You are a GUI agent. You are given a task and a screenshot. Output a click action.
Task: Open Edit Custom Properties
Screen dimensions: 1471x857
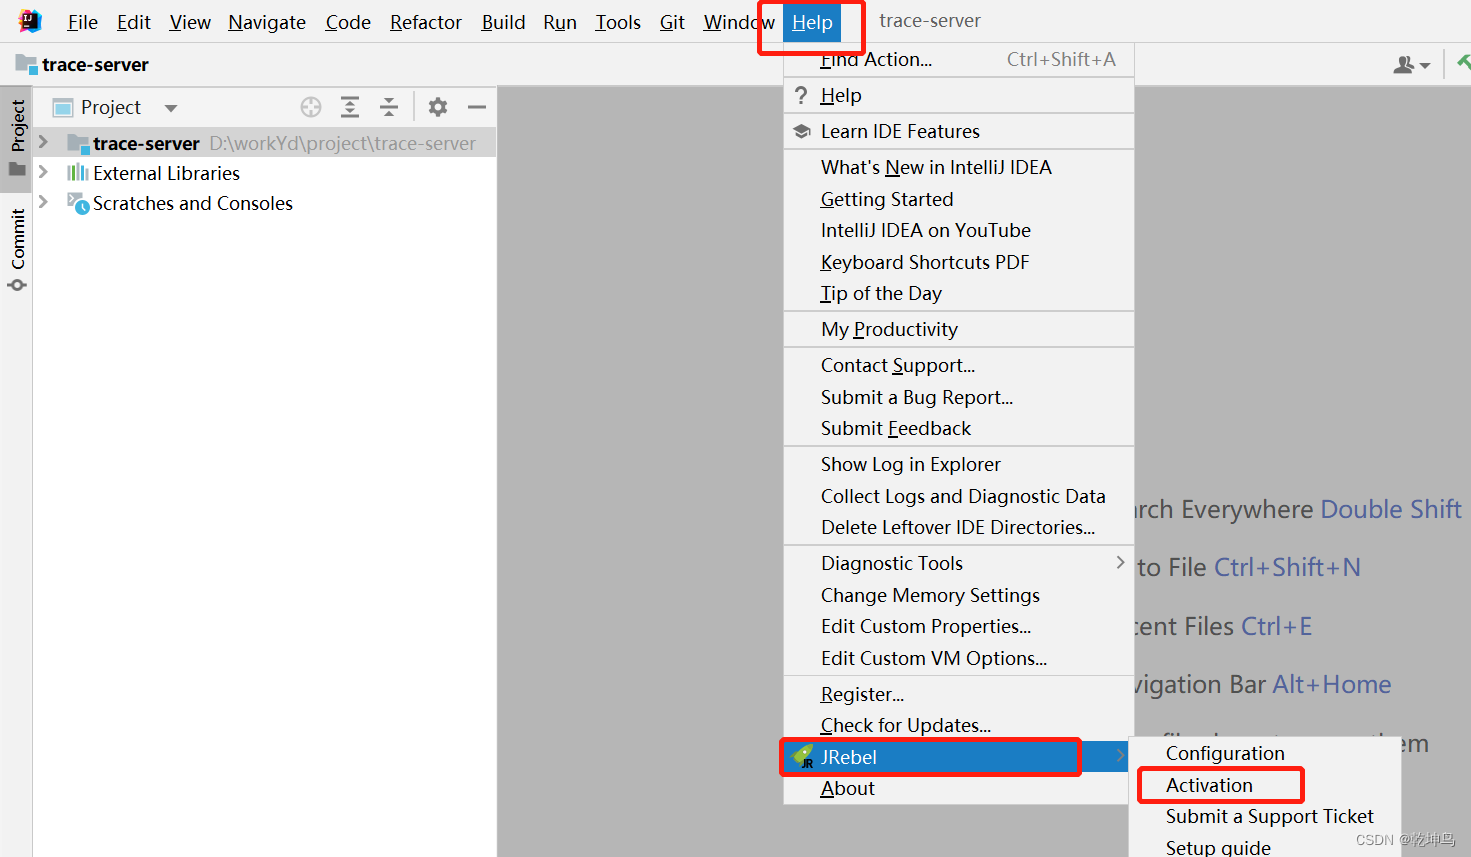click(x=959, y=626)
